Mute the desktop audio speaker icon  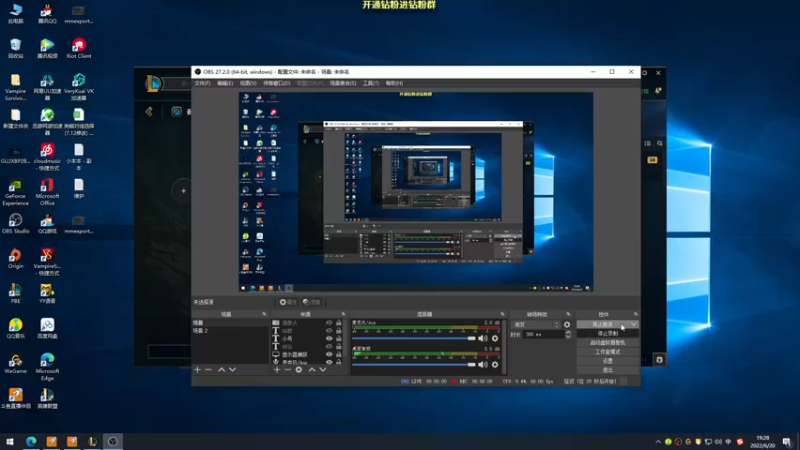coord(483,364)
